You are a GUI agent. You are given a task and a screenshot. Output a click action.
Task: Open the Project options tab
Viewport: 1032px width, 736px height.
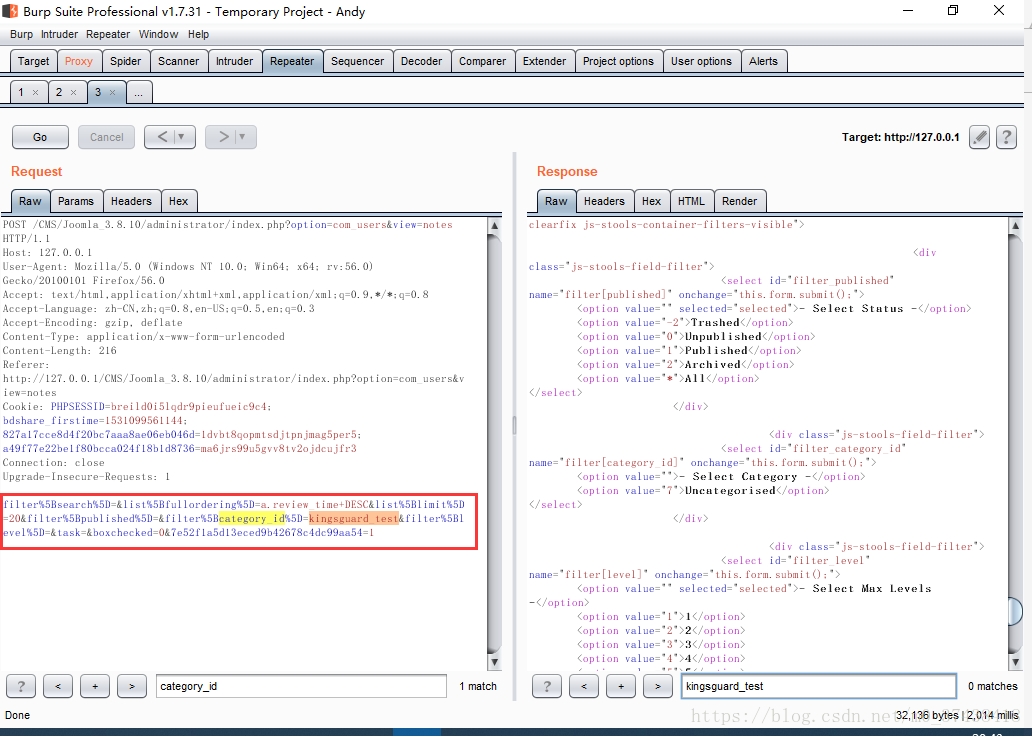coord(618,61)
